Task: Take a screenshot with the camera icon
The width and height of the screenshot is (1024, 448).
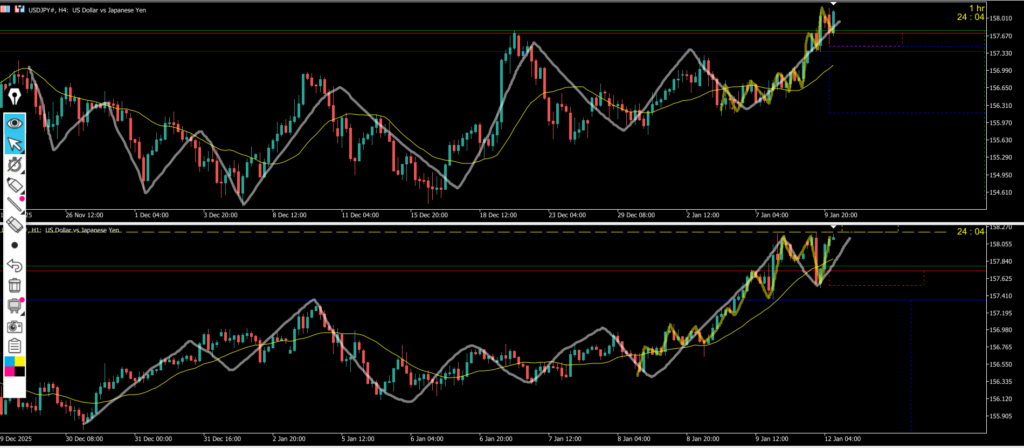Action: (x=14, y=326)
